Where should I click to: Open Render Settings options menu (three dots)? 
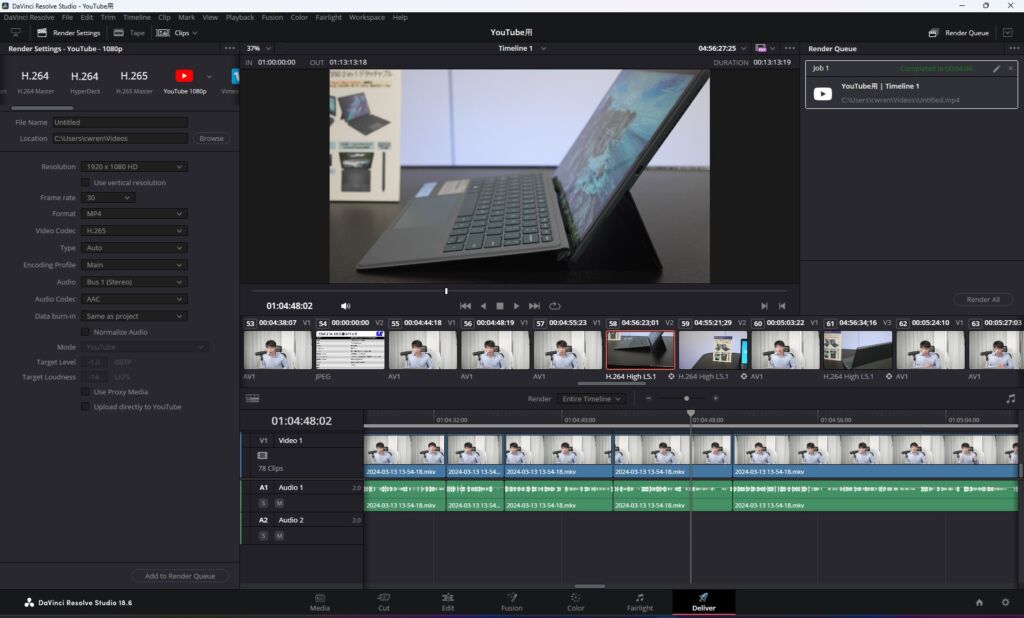tap(229, 48)
